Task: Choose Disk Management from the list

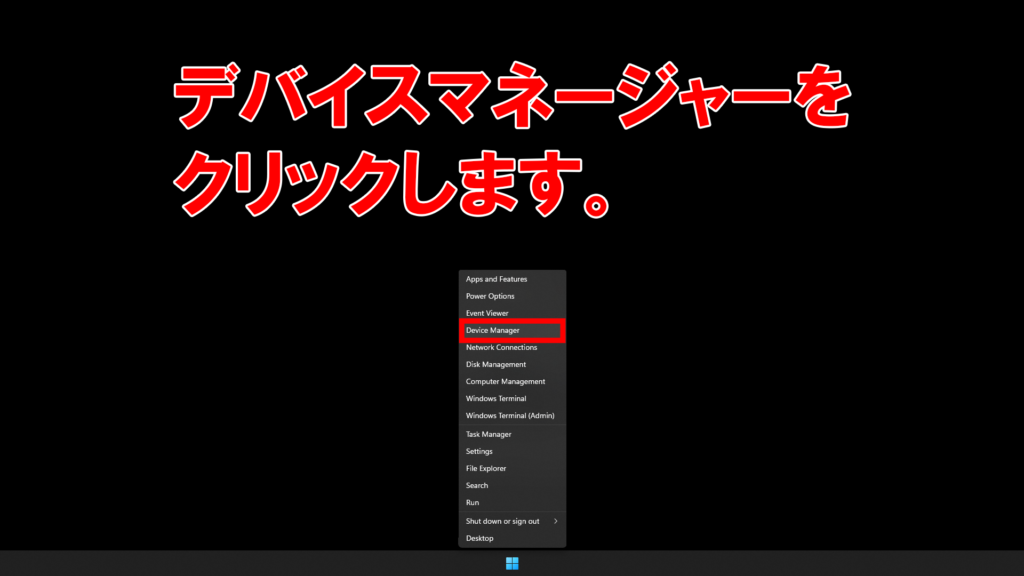Action: click(495, 364)
